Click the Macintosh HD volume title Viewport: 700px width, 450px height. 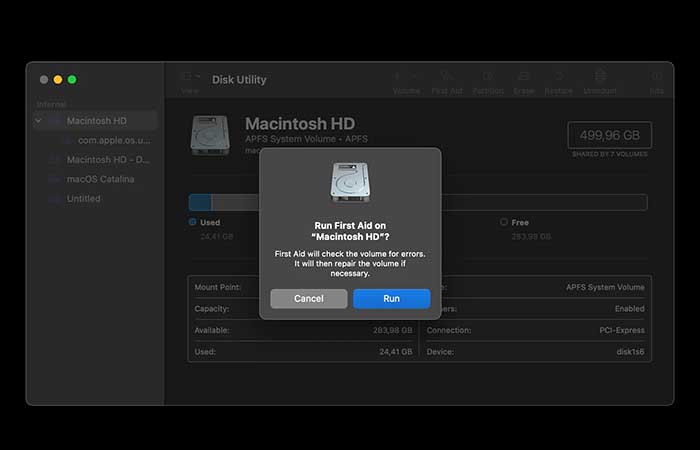[x=300, y=124]
